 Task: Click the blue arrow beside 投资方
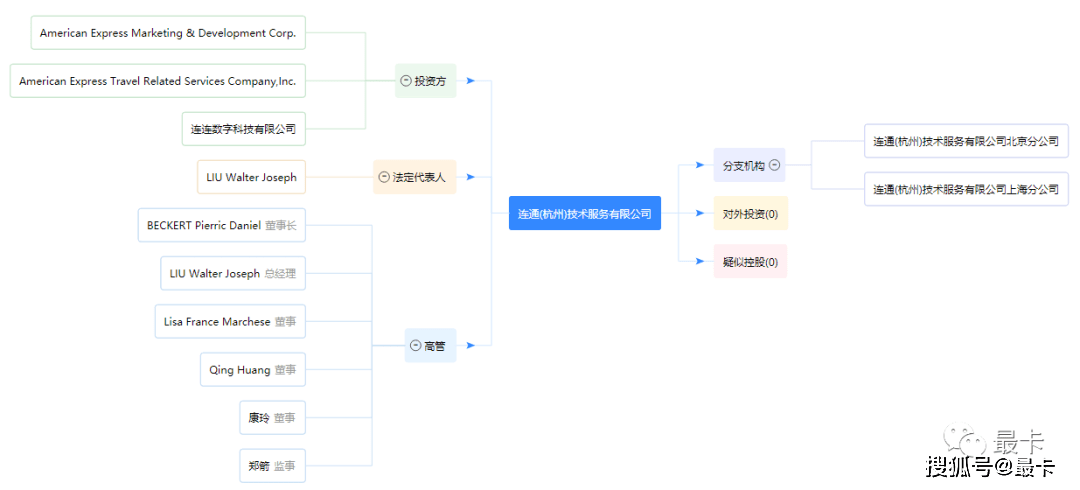pos(470,81)
